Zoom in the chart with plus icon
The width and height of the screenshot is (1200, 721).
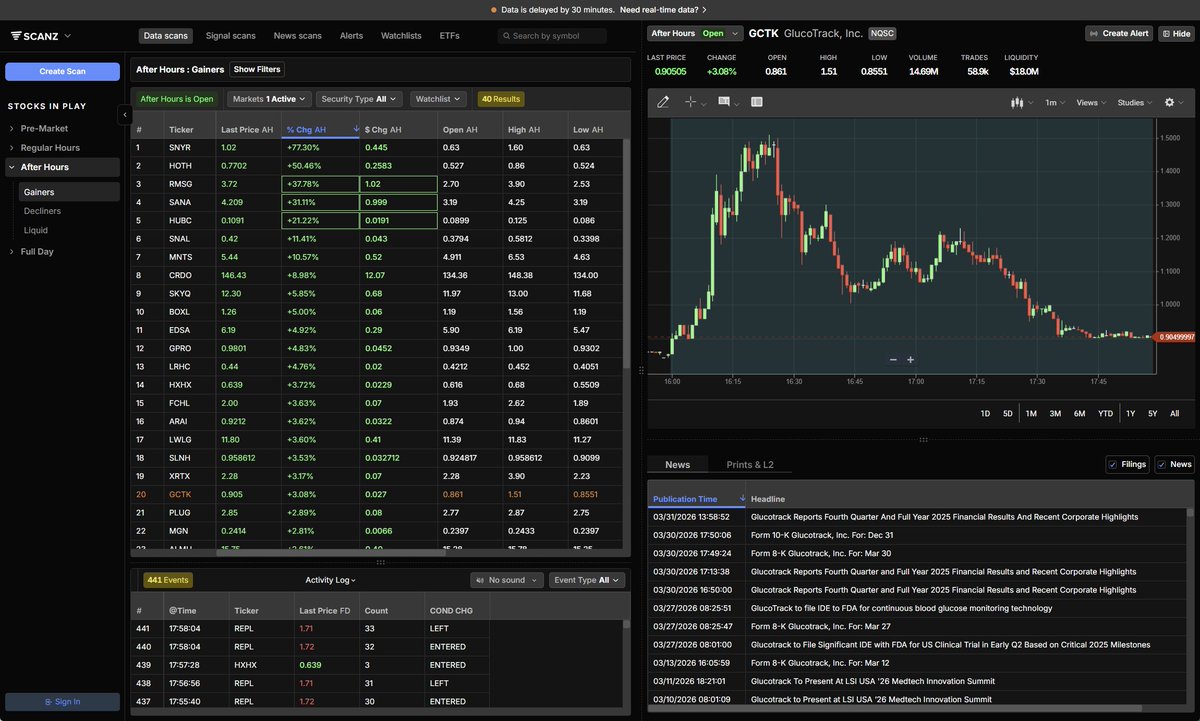910,360
